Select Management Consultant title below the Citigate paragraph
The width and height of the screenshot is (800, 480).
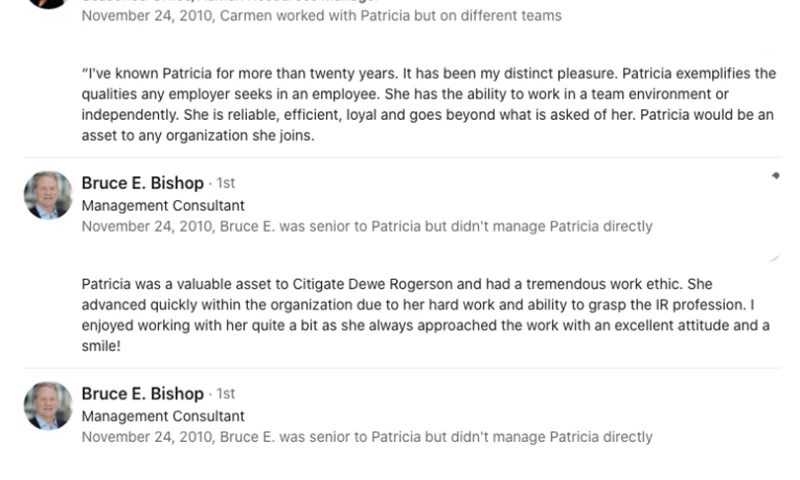163,416
